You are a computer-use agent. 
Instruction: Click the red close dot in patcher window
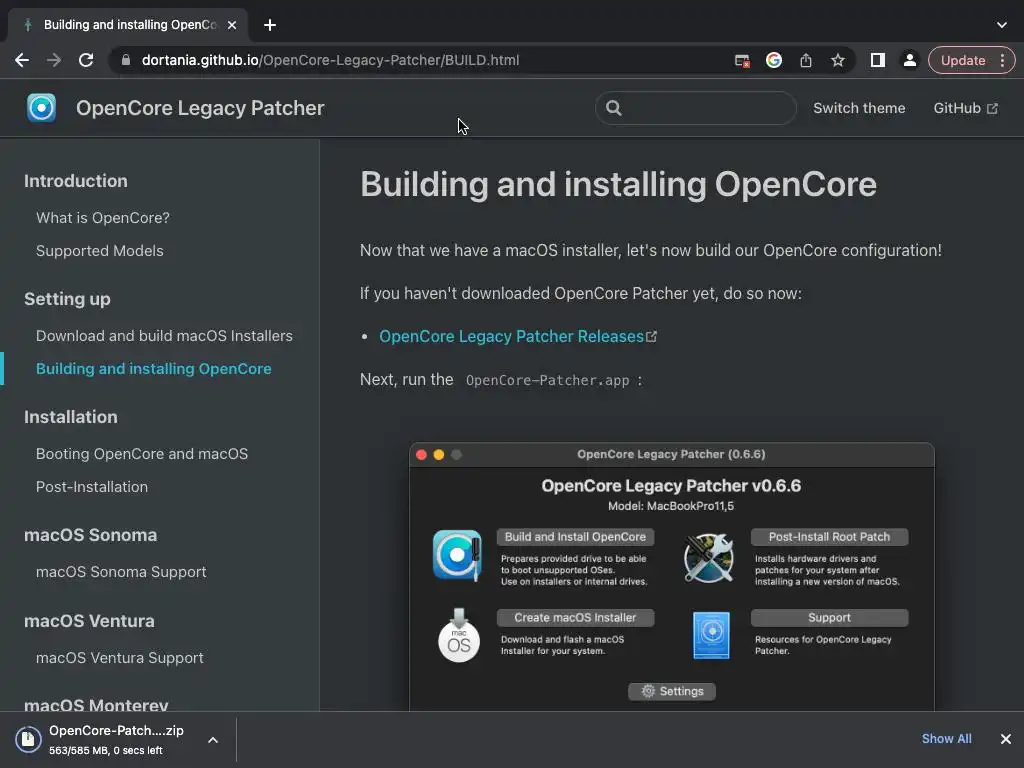[422, 455]
